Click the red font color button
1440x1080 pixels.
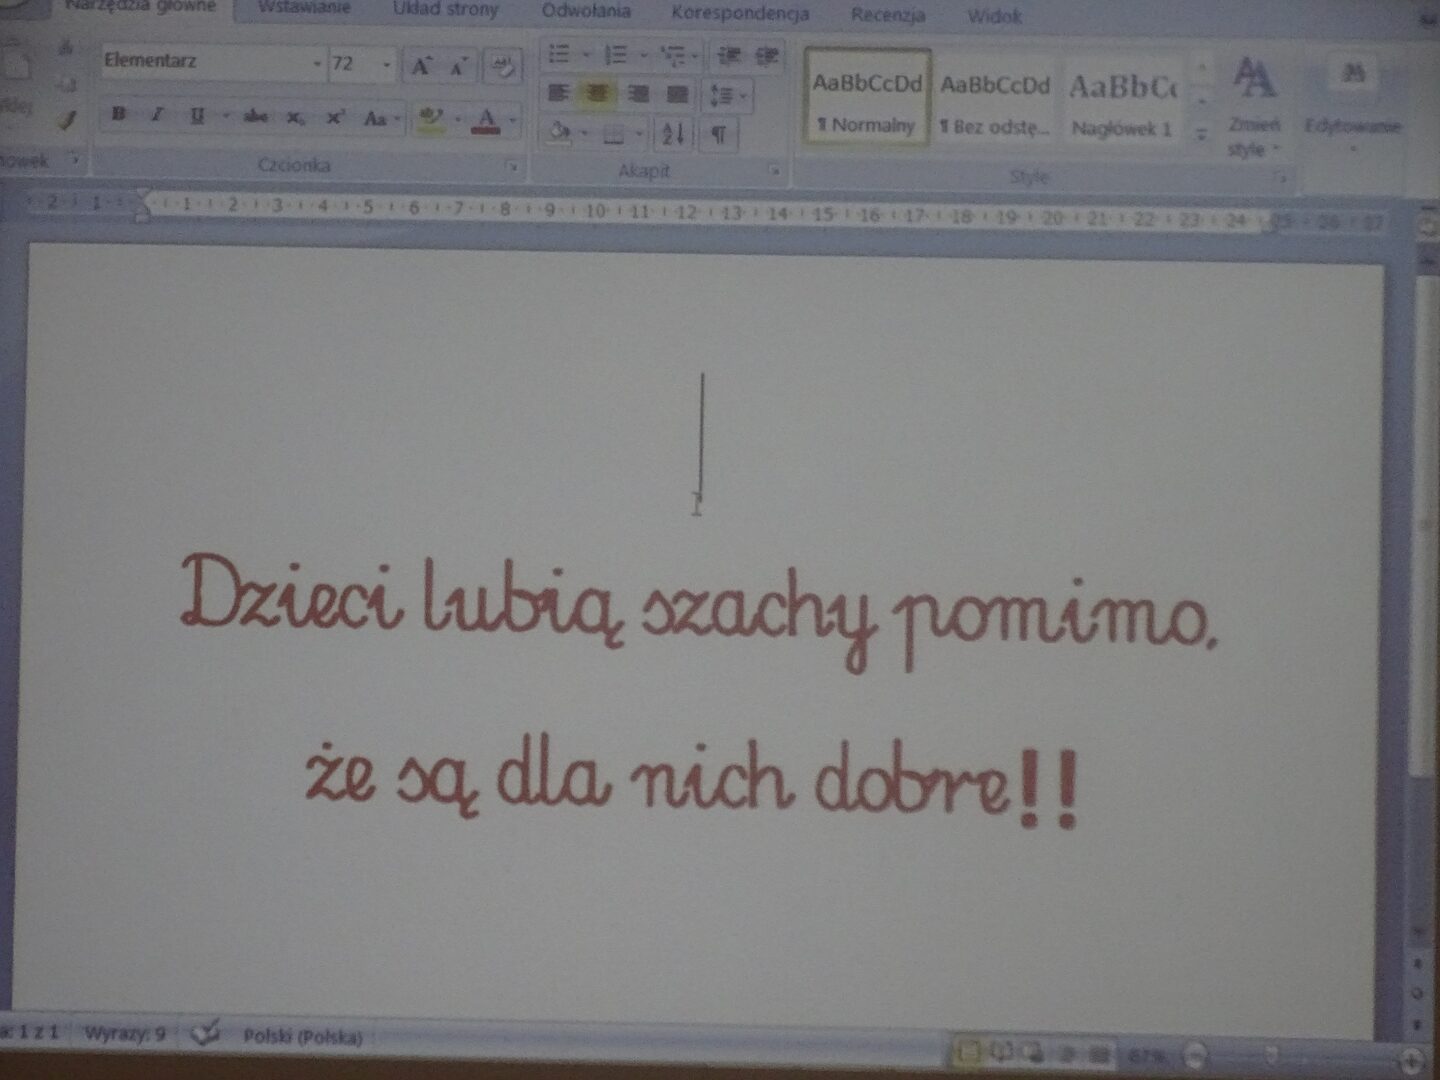pos(486,120)
